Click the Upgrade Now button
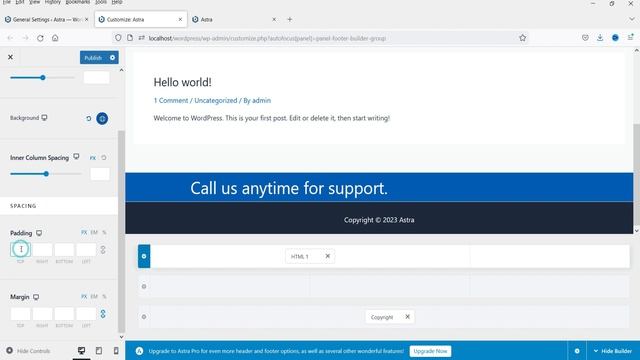The height and width of the screenshot is (360, 640). [430, 351]
